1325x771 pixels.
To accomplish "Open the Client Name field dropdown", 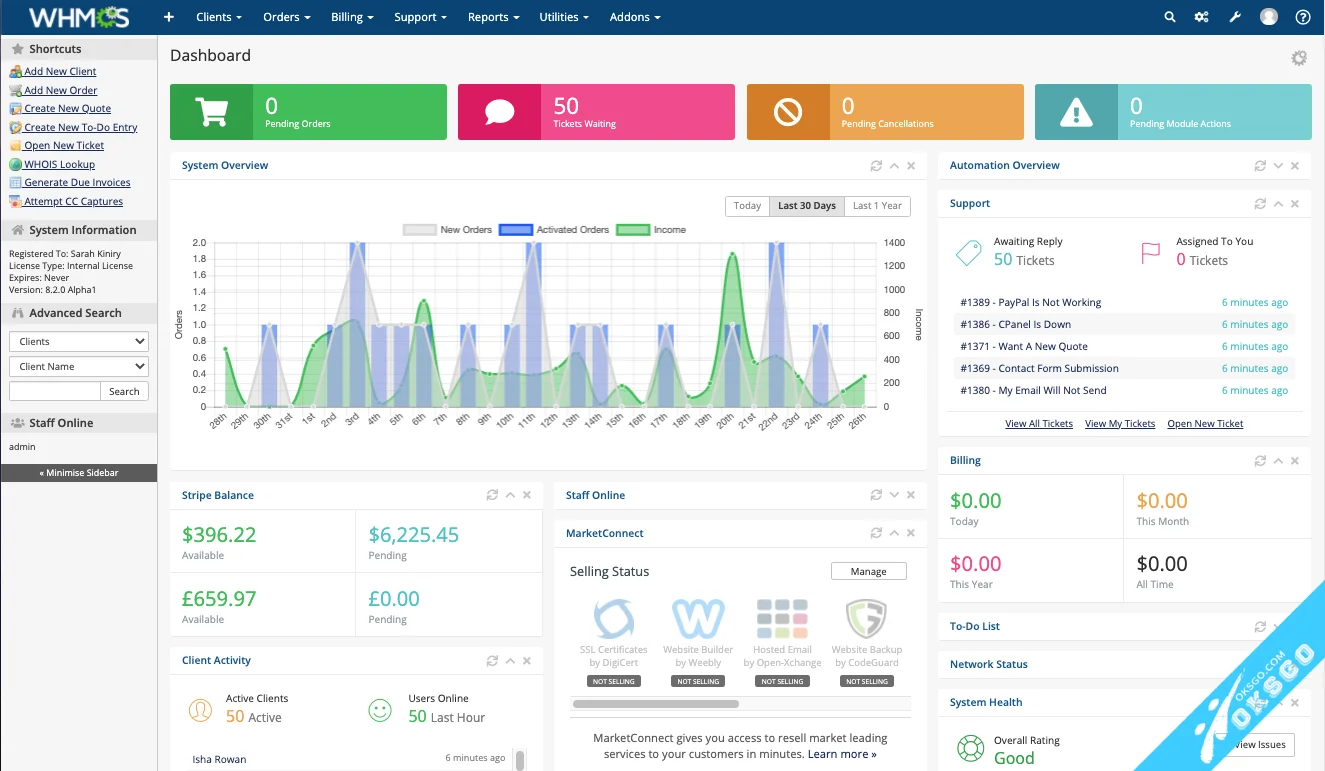I will (x=78, y=366).
